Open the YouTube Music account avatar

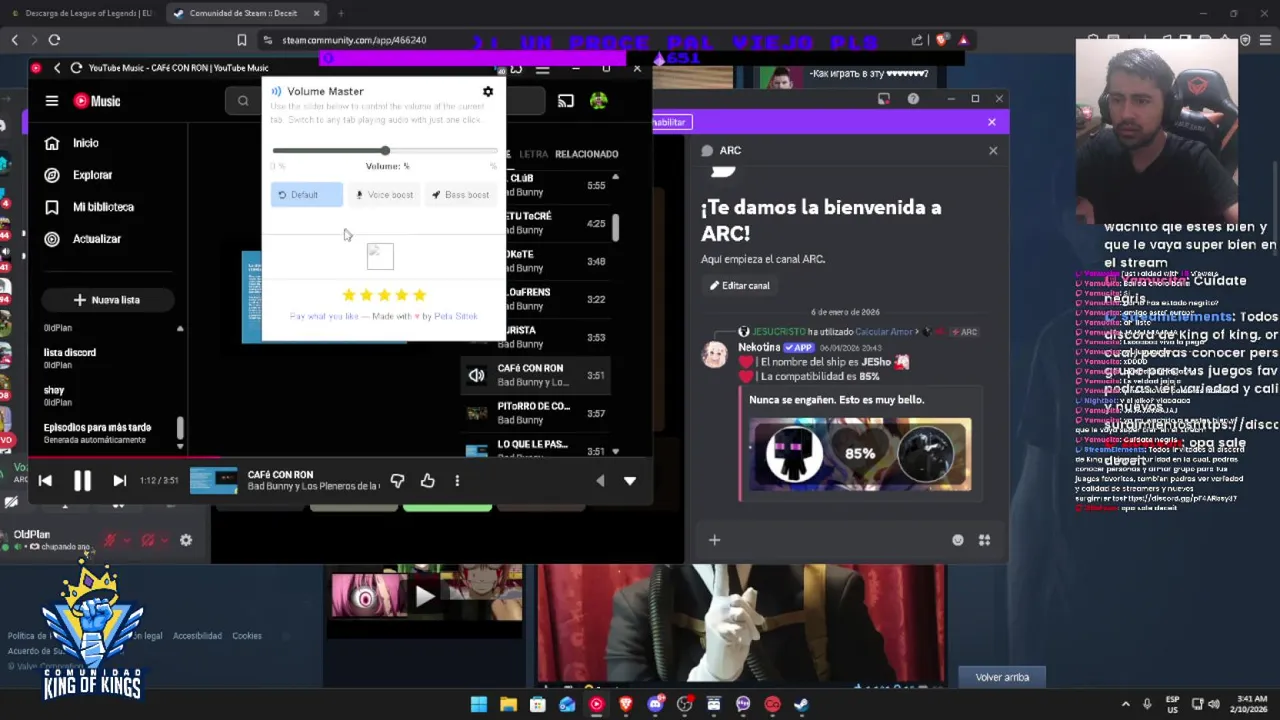pyautogui.click(x=598, y=100)
